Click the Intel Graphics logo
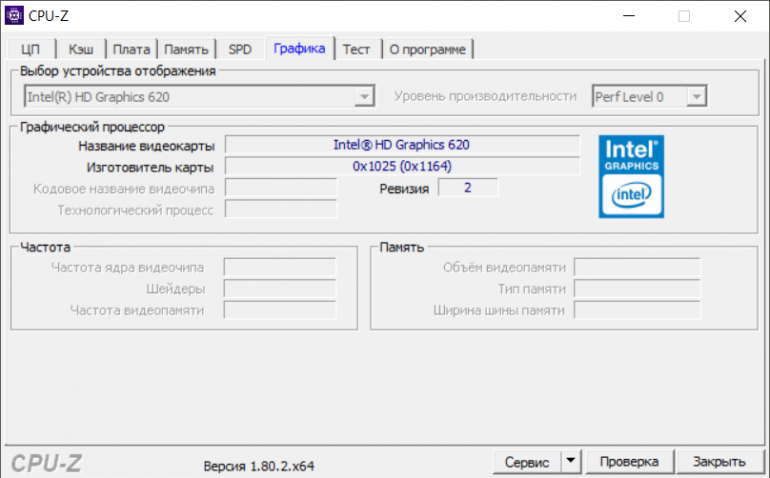Viewport: 770px width, 478px height. click(631, 176)
